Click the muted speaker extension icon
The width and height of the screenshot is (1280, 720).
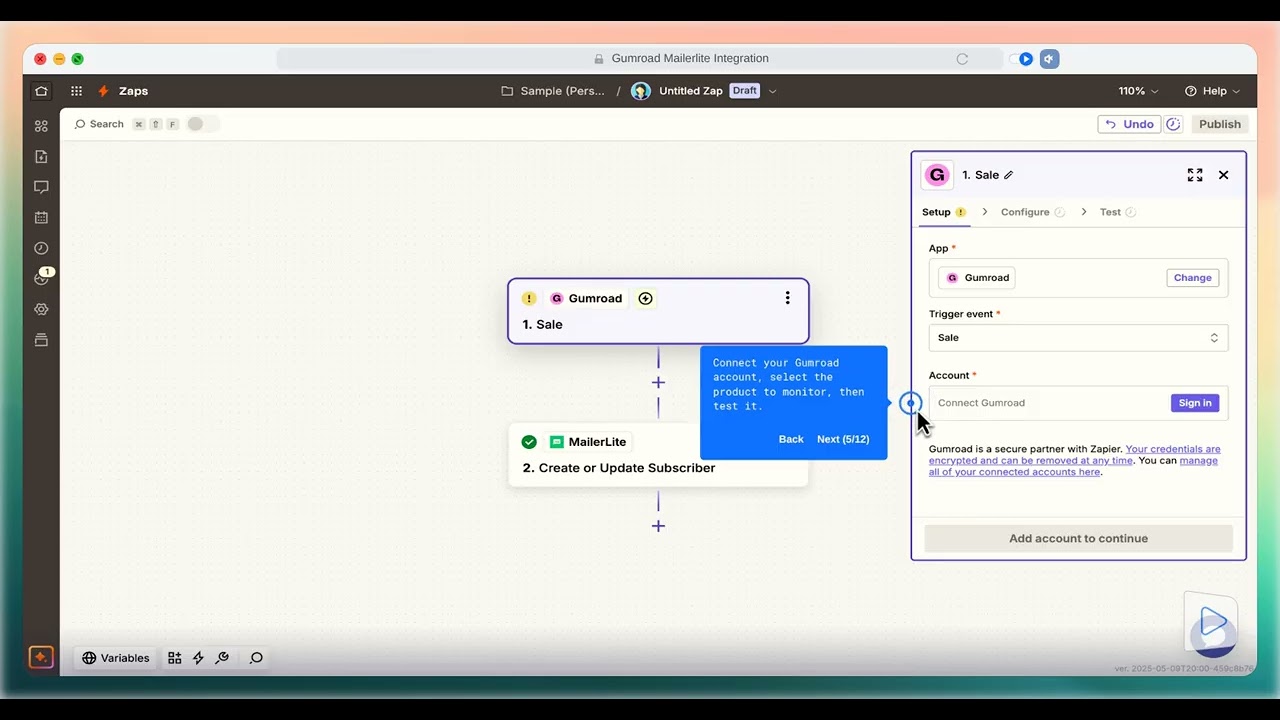pyautogui.click(x=1049, y=59)
